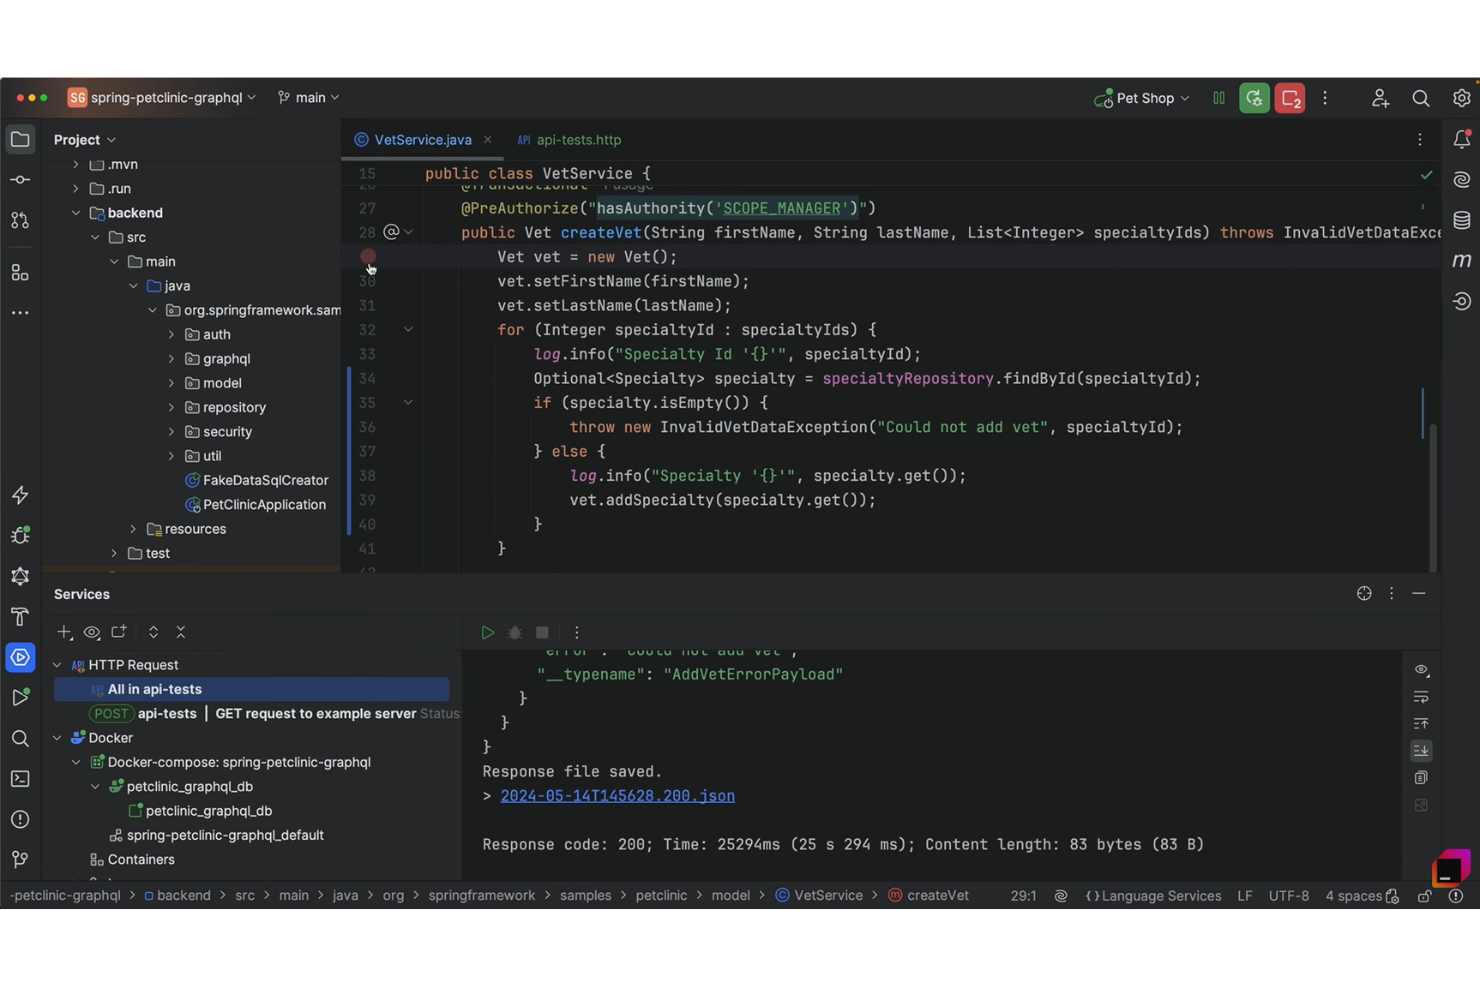Open the Project tool window icon

click(20, 139)
